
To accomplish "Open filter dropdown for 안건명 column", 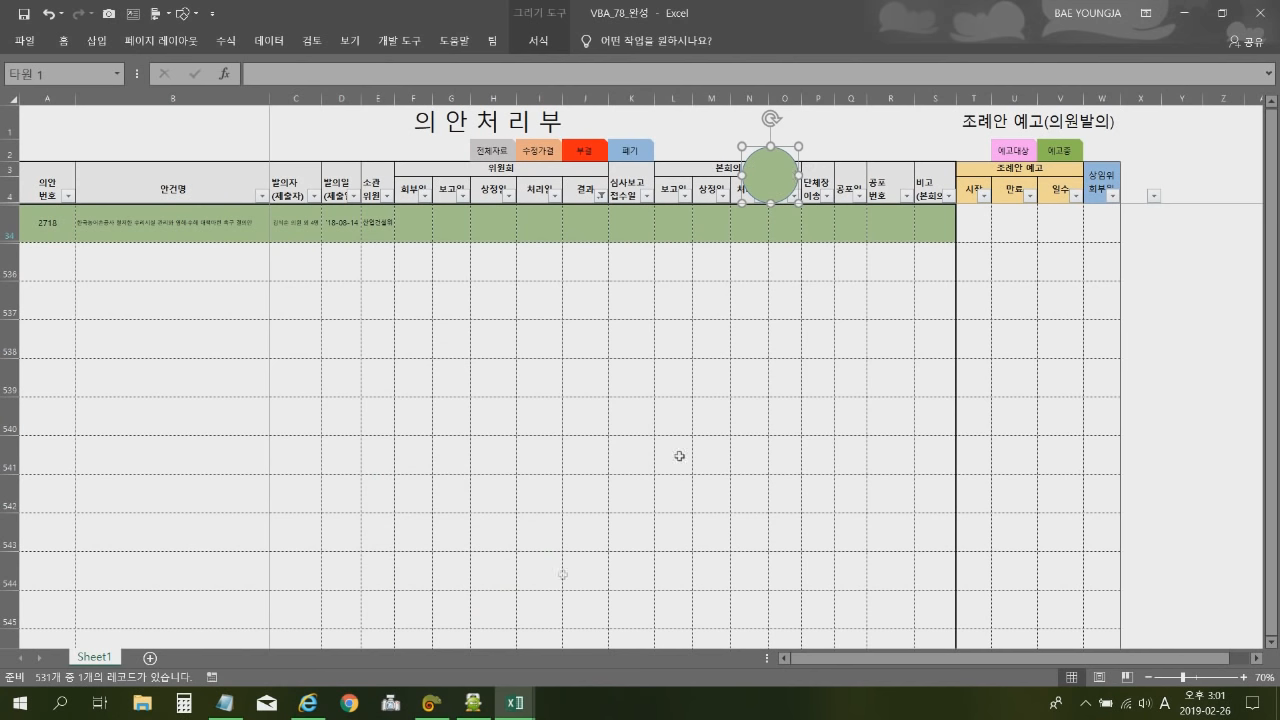I will (262, 196).
